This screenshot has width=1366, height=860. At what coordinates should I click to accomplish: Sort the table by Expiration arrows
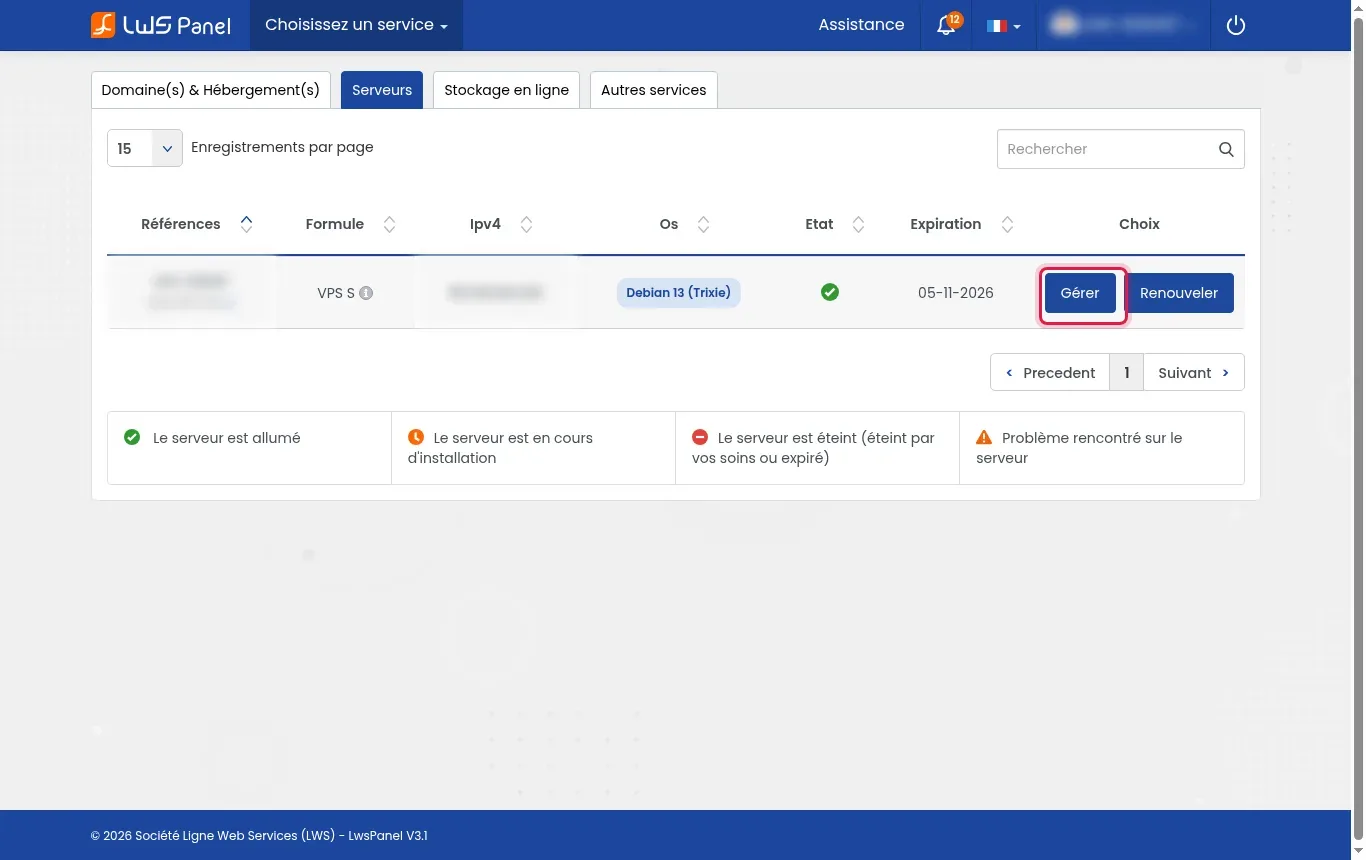[1008, 224]
